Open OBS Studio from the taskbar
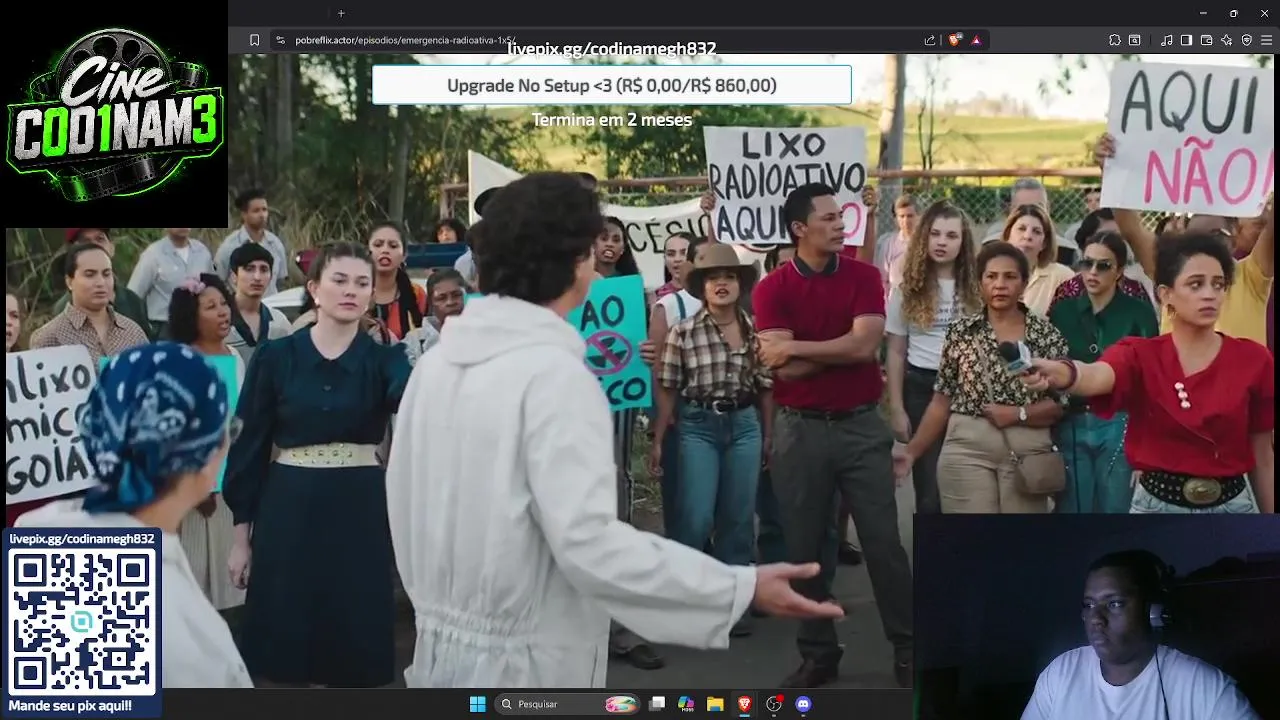 [x=774, y=704]
